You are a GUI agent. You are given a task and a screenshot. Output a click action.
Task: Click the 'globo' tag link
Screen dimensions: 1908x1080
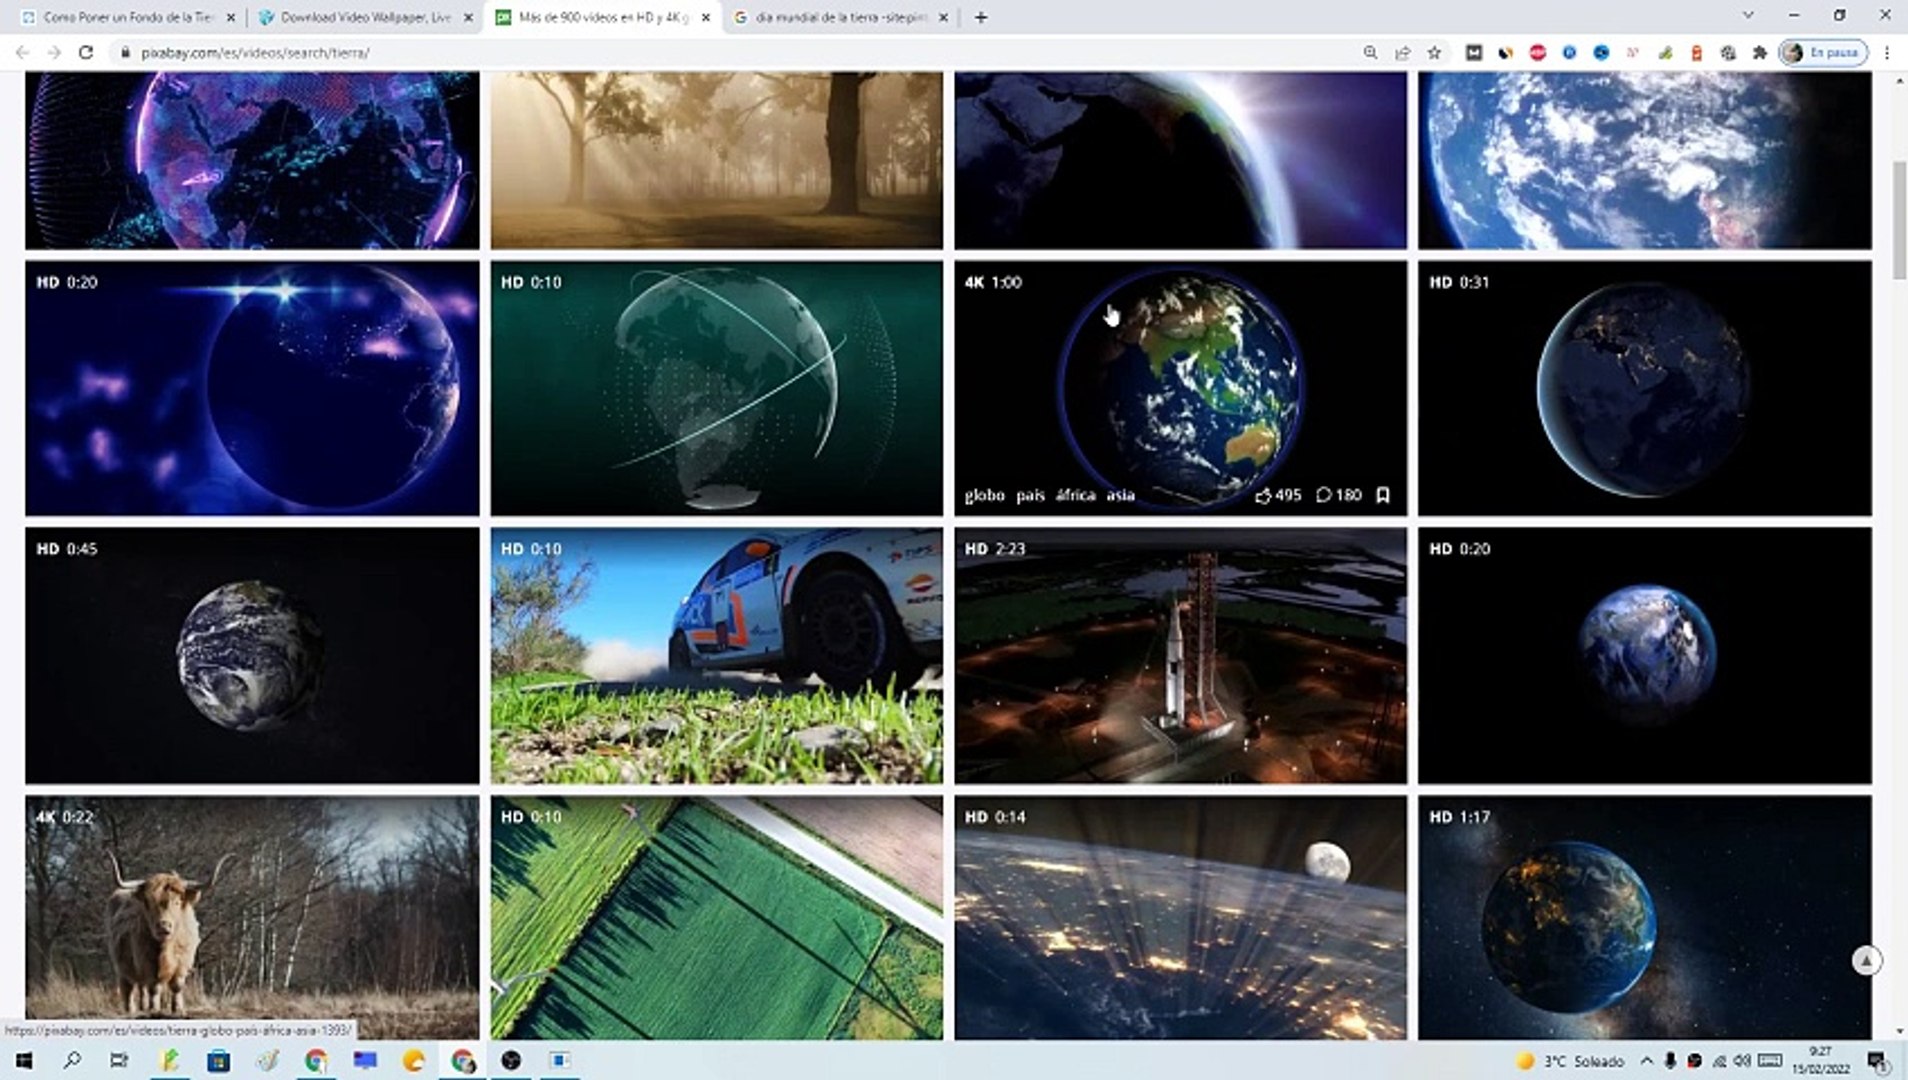pyautogui.click(x=984, y=495)
